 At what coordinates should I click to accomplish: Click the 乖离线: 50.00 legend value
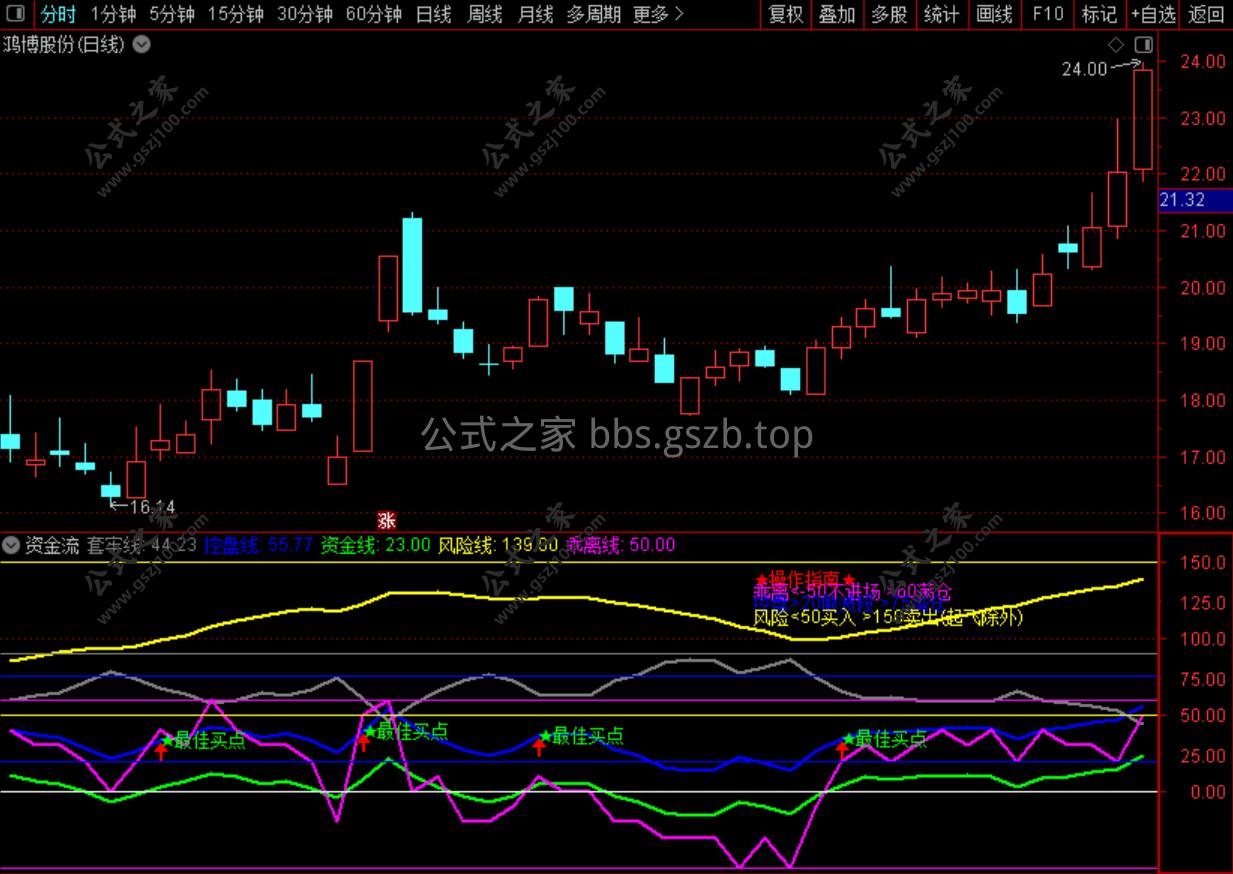[x=621, y=545]
